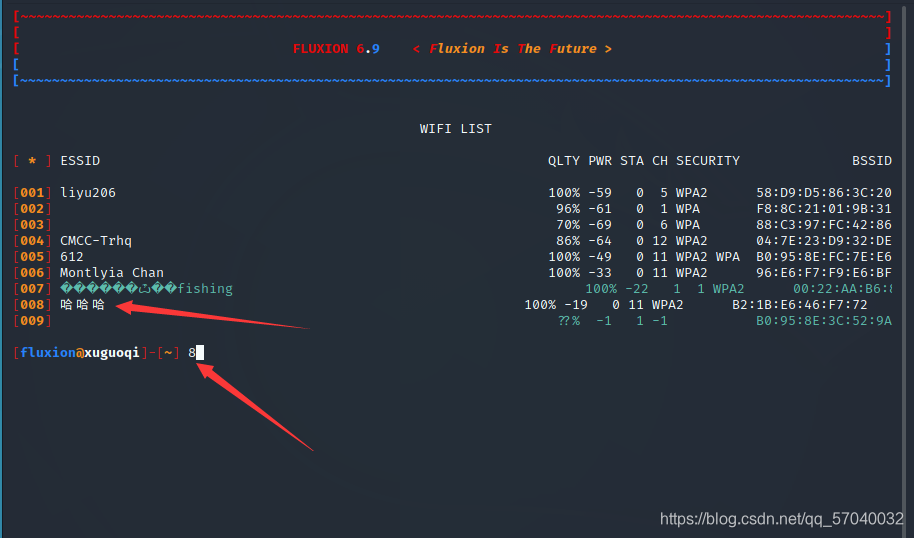Click BSSID 04:7E:23:D9:32:DE
914x538 pixels.
pyautogui.click(x=824, y=241)
